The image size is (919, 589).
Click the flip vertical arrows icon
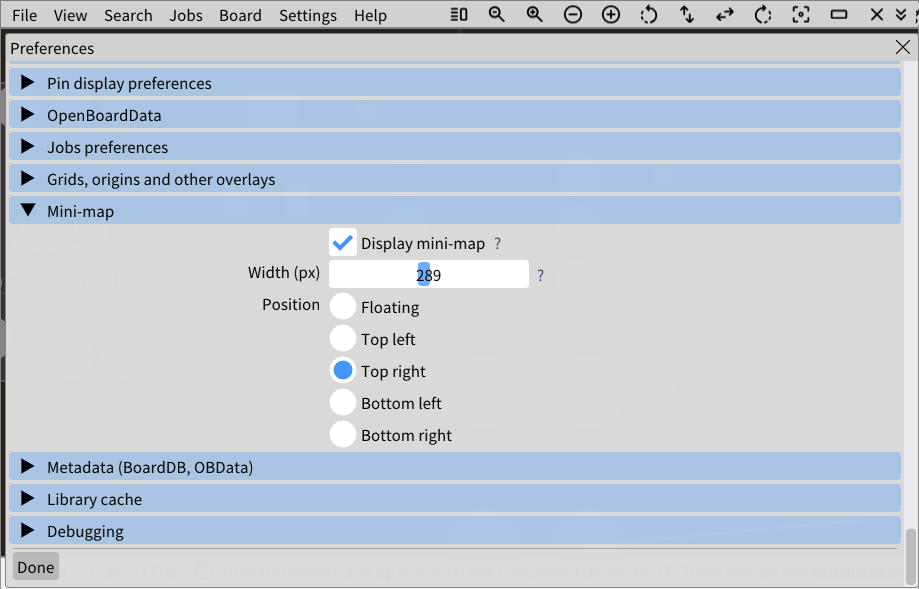686,14
